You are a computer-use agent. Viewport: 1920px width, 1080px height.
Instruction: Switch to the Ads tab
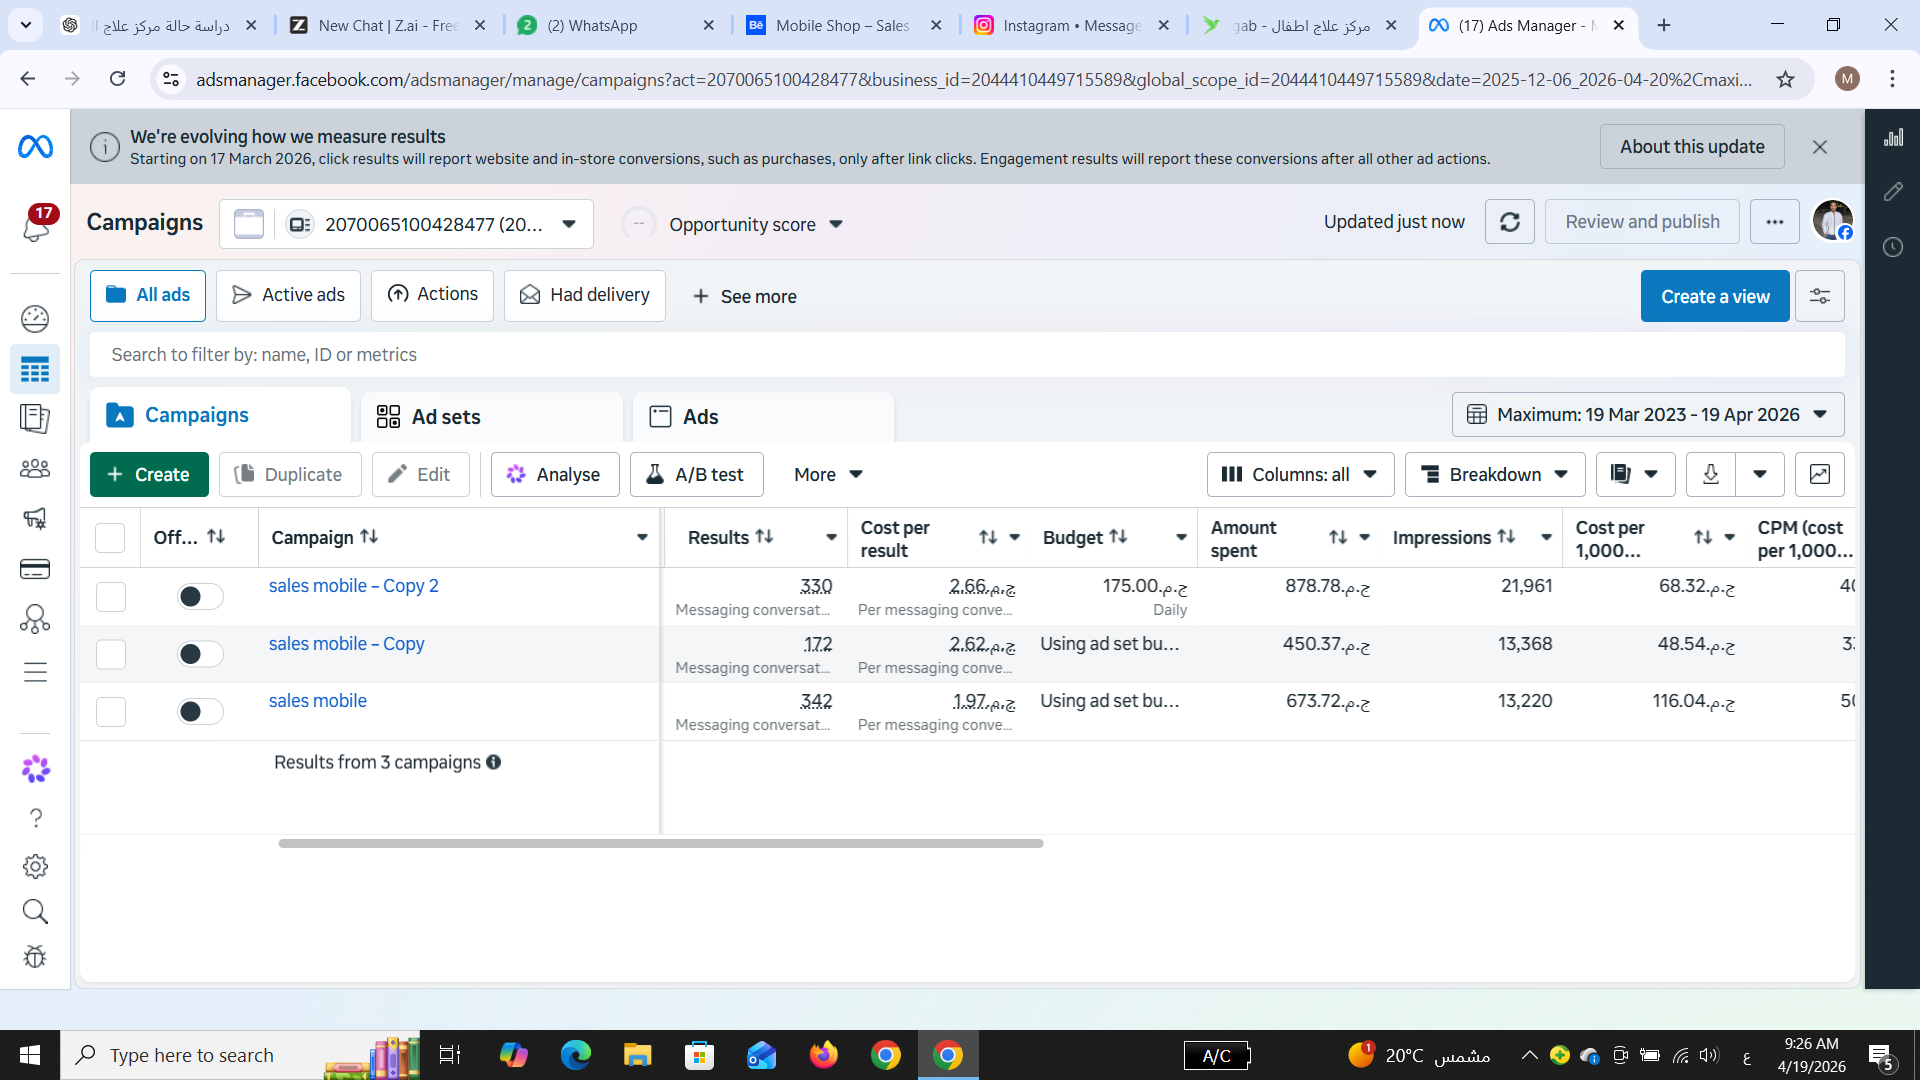tap(700, 417)
